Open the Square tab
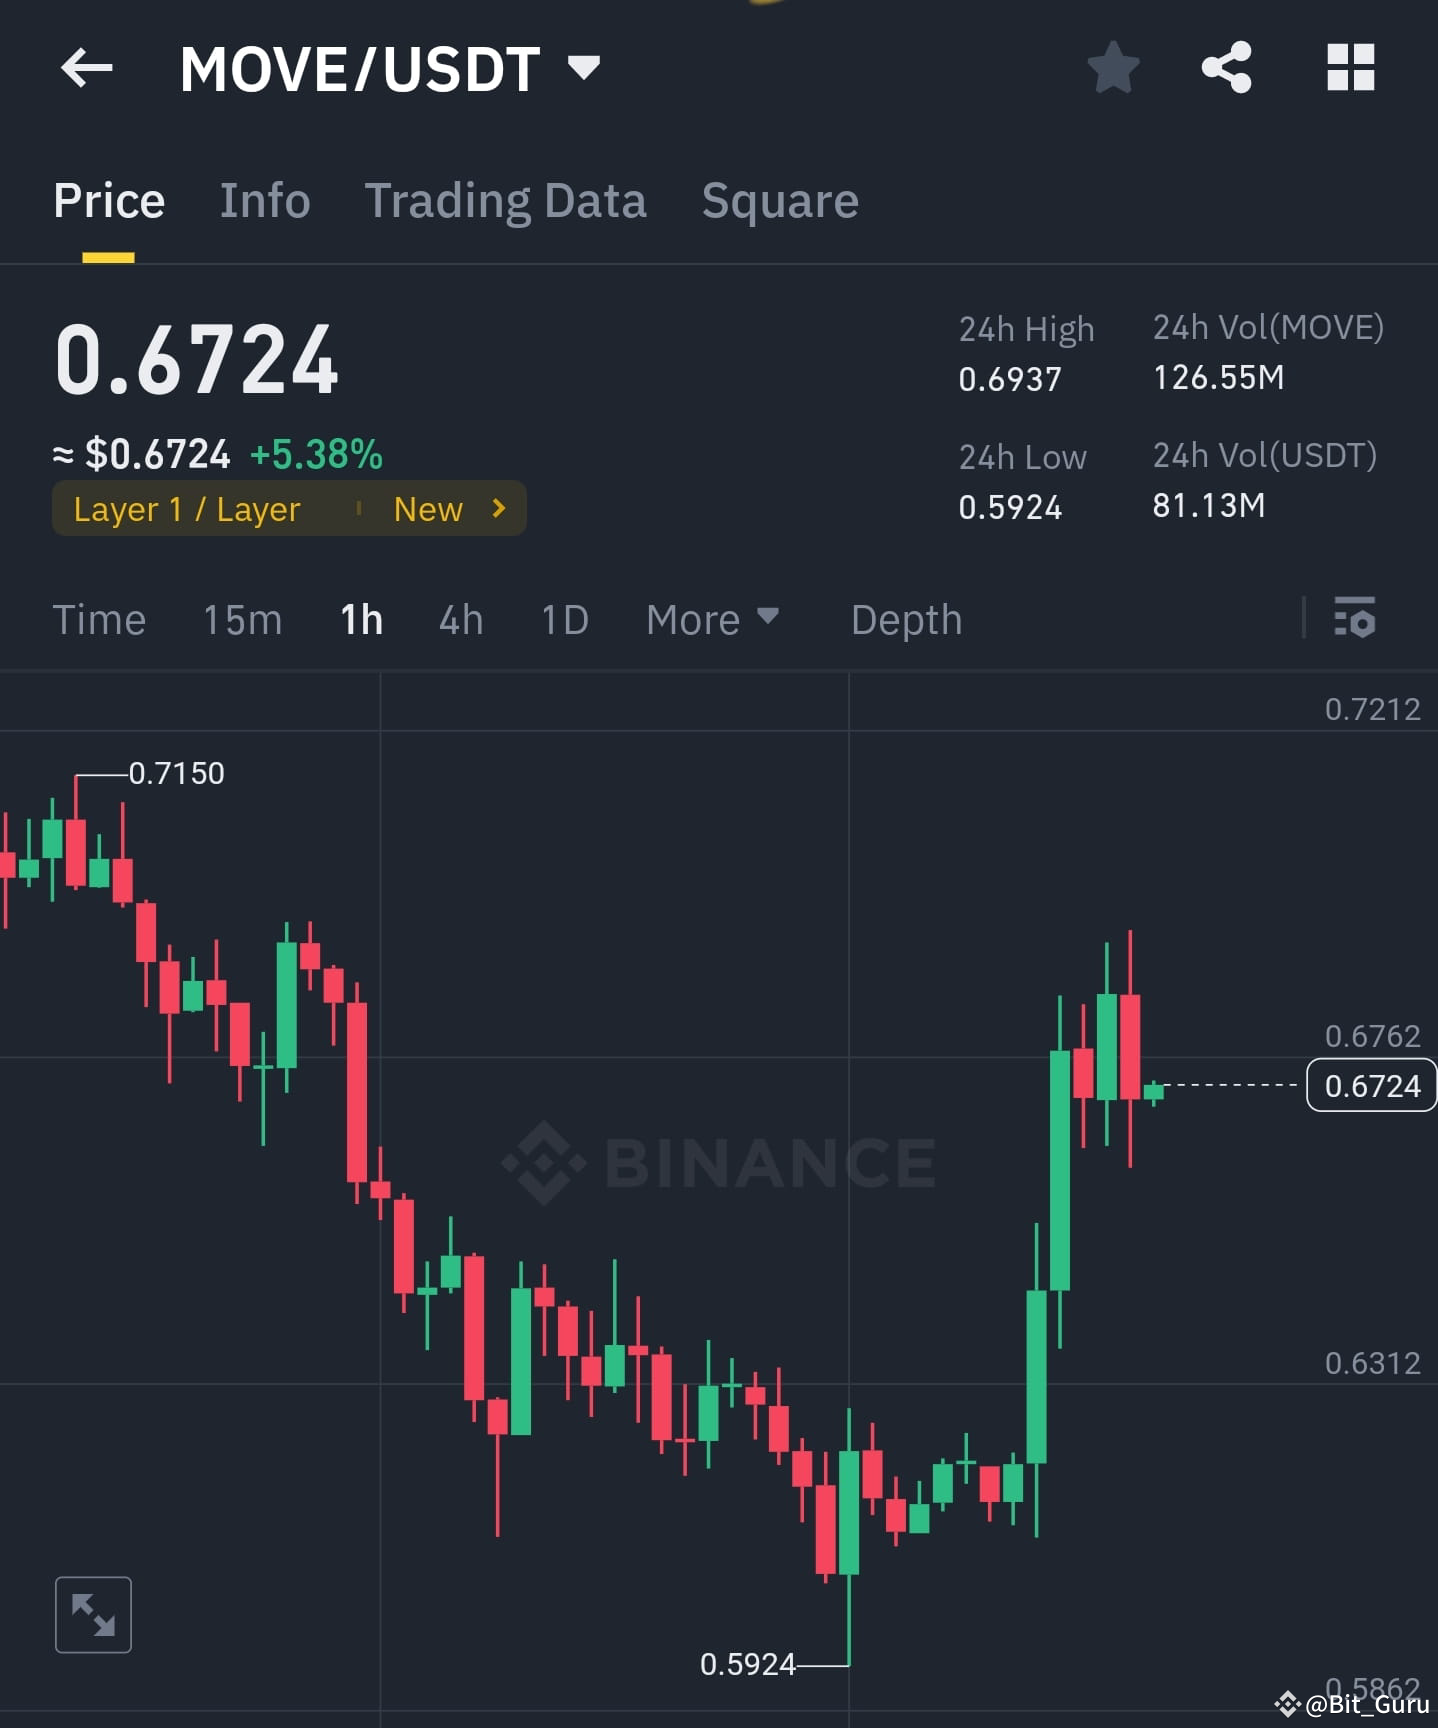 (x=779, y=200)
